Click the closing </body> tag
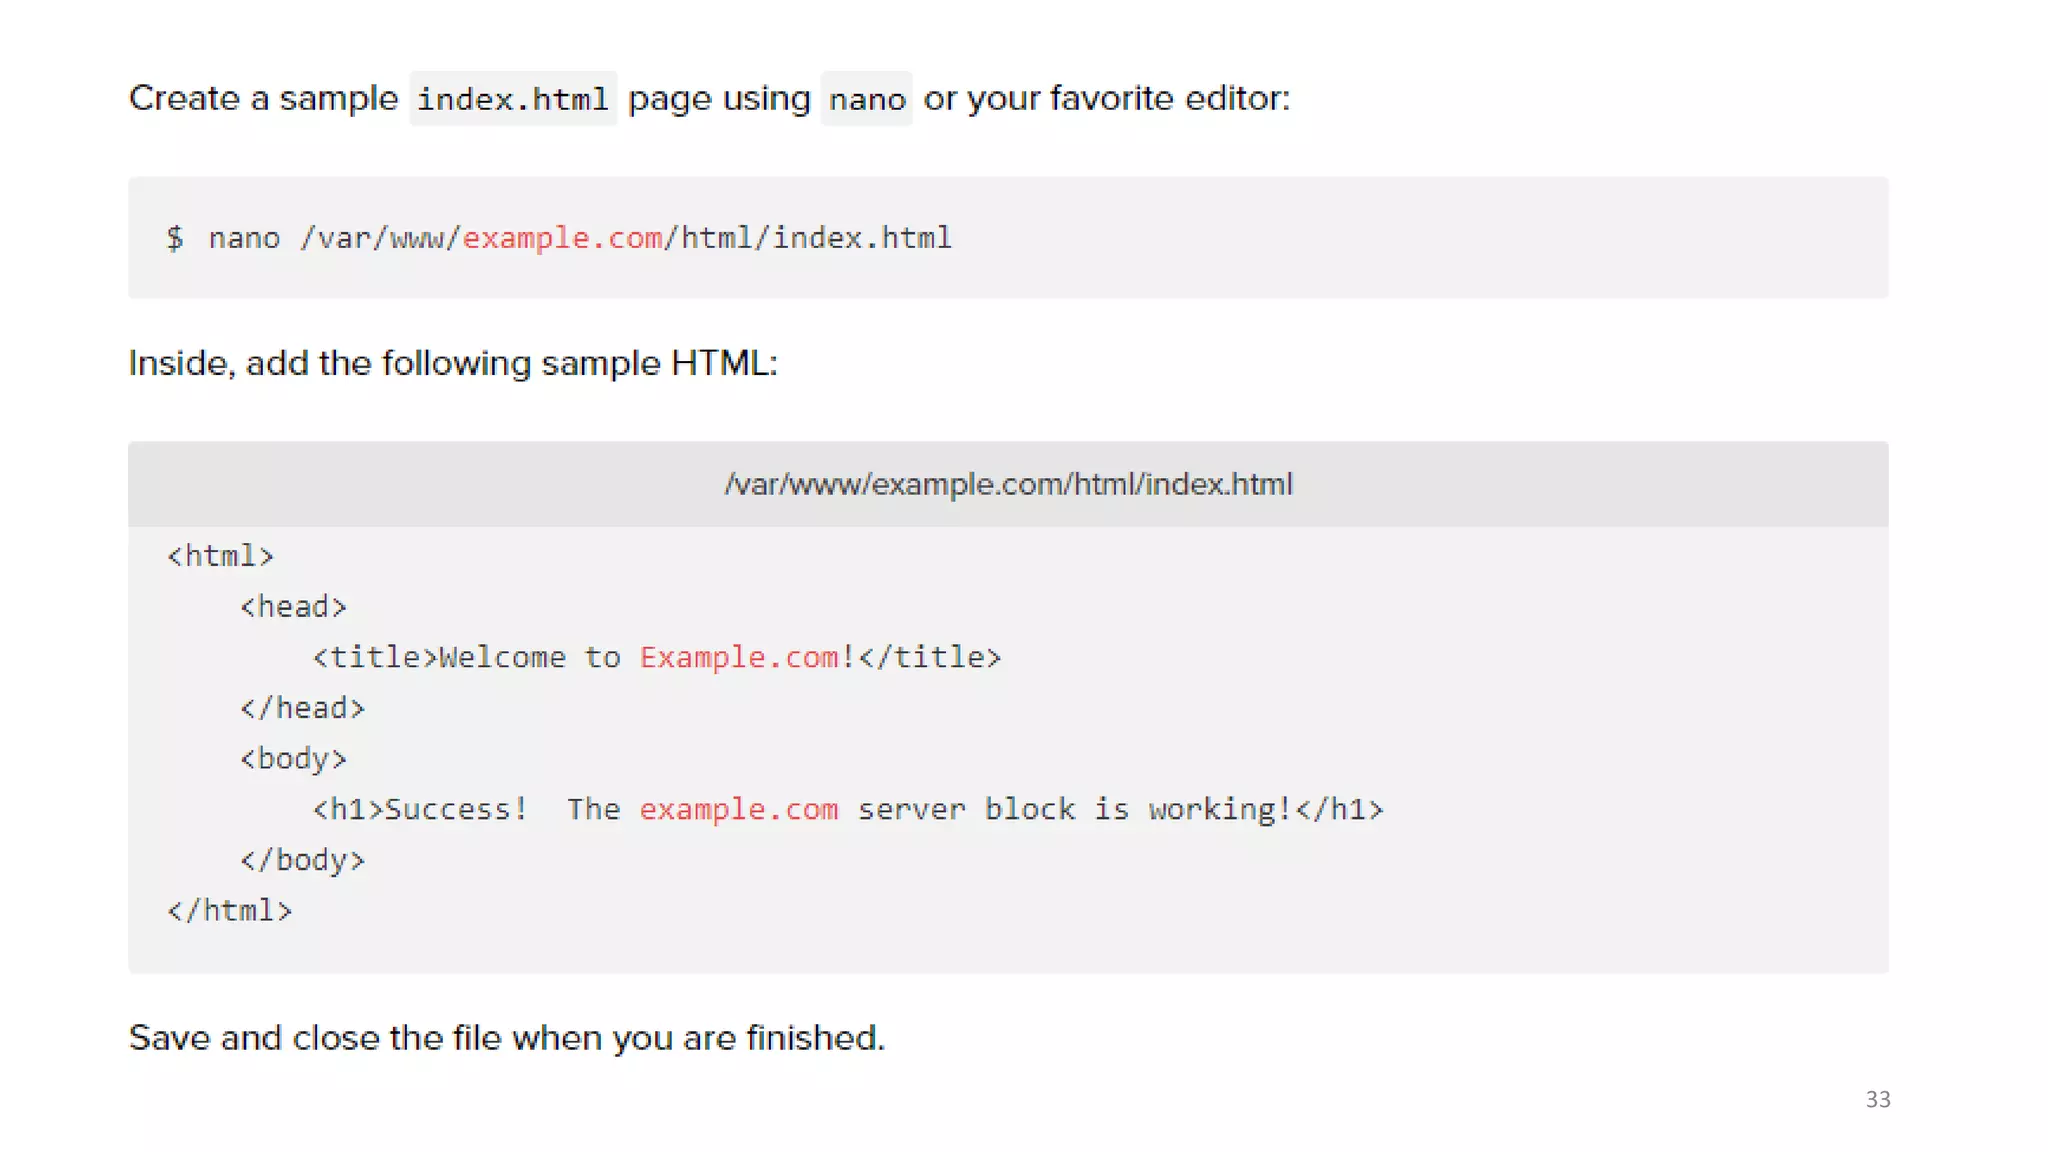This screenshot has height=1152, width=2048. pyautogui.click(x=302, y=860)
